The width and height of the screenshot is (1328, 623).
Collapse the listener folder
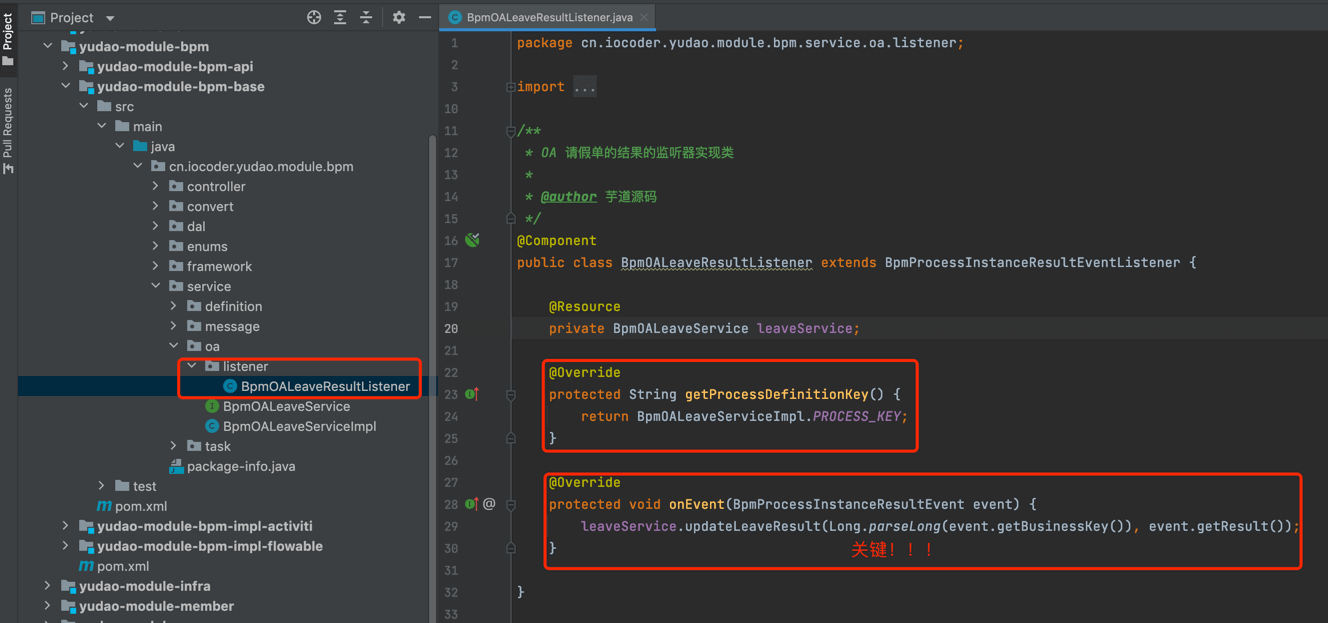[x=192, y=366]
